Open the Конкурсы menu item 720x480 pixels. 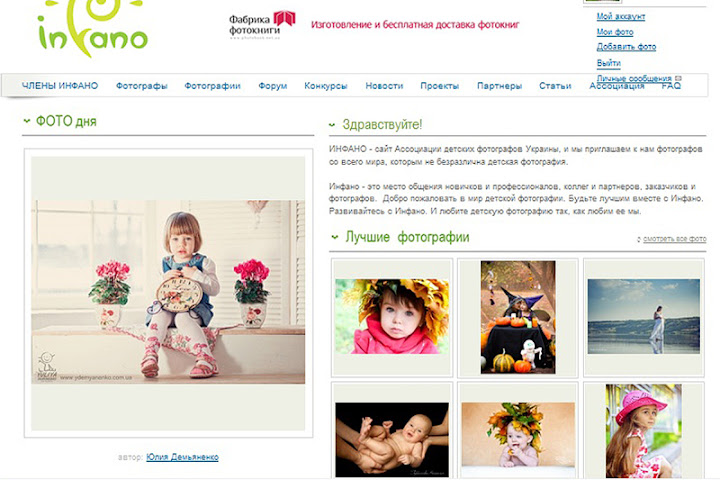(x=326, y=86)
